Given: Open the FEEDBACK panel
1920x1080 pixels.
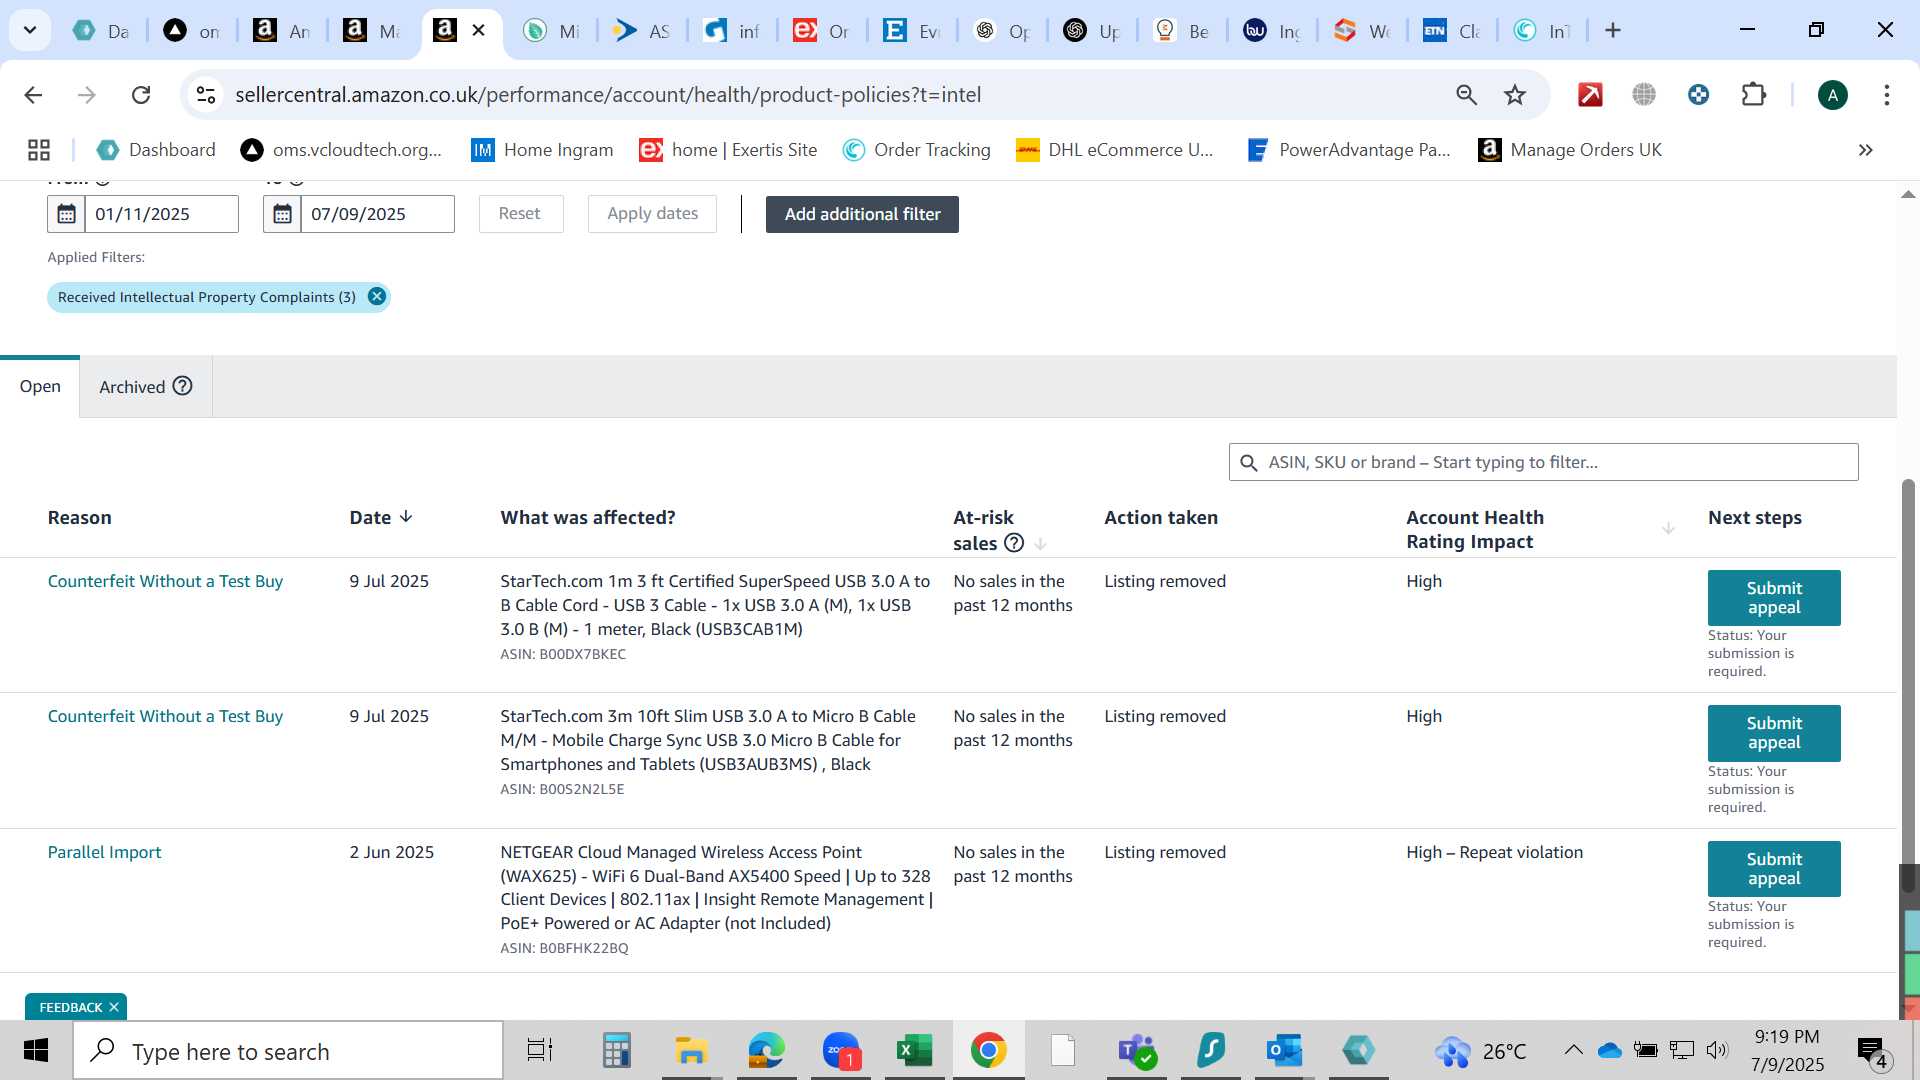Looking at the screenshot, I should (x=71, y=1007).
